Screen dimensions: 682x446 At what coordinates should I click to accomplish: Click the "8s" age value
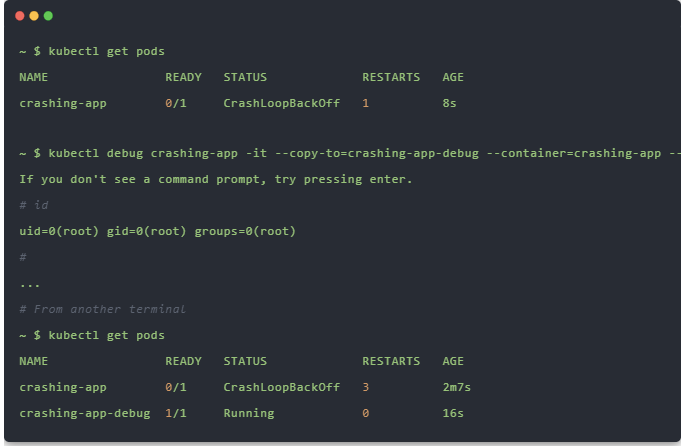point(450,103)
